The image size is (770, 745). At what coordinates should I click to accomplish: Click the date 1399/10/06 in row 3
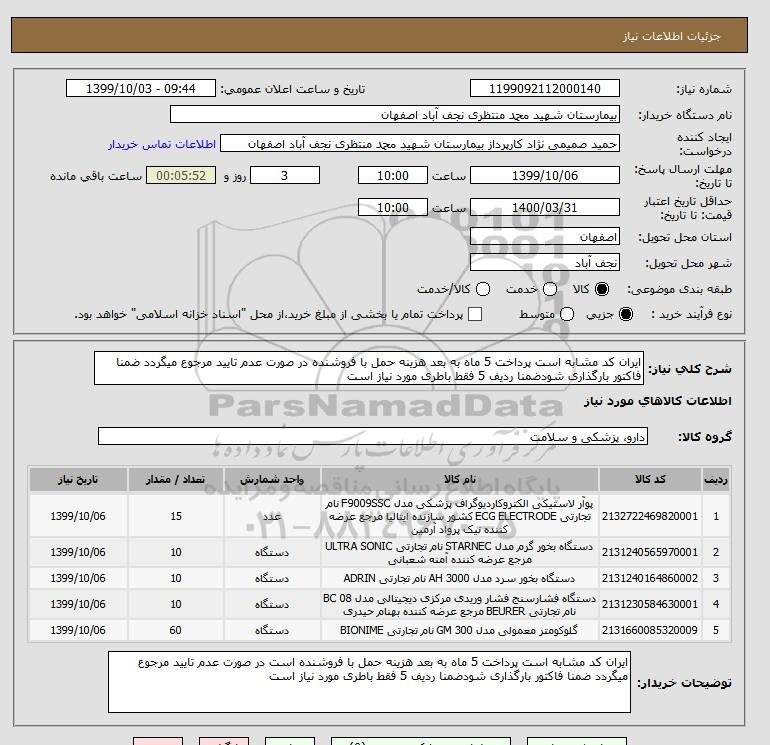pos(78,579)
